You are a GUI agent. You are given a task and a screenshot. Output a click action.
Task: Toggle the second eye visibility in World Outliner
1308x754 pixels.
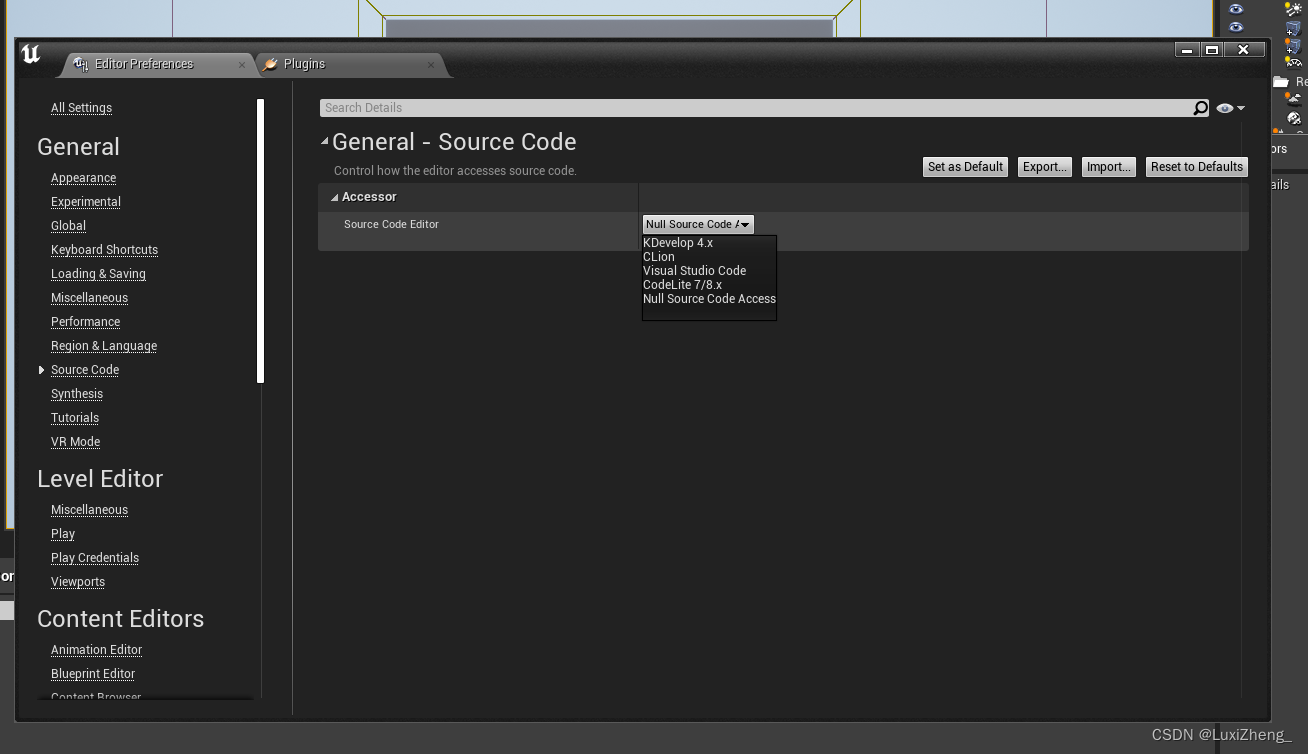click(1236, 27)
